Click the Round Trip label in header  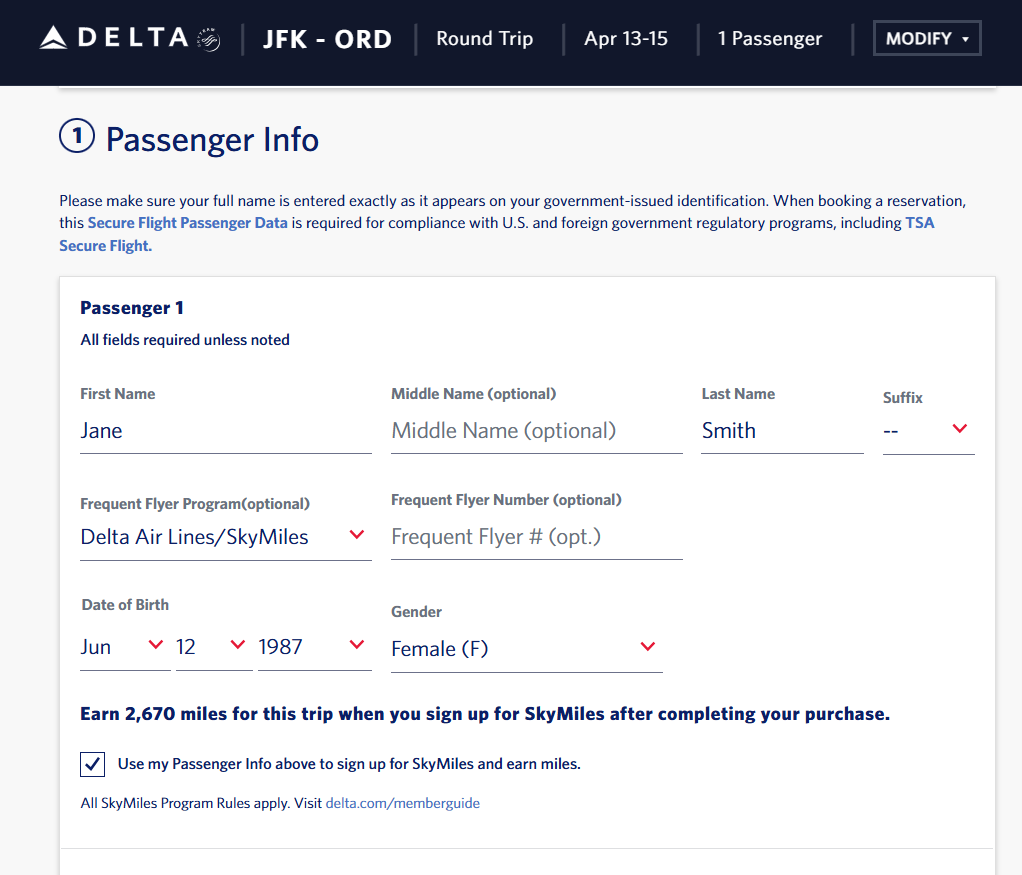click(485, 40)
